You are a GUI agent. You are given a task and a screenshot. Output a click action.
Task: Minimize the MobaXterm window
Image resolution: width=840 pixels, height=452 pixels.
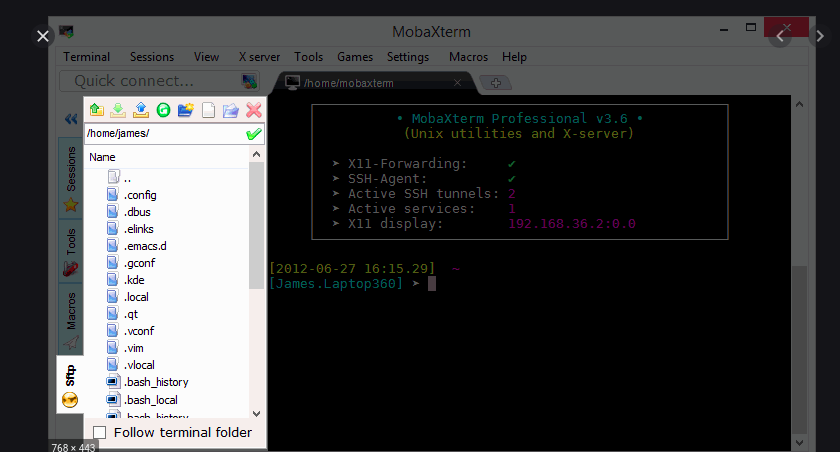click(x=724, y=29)
